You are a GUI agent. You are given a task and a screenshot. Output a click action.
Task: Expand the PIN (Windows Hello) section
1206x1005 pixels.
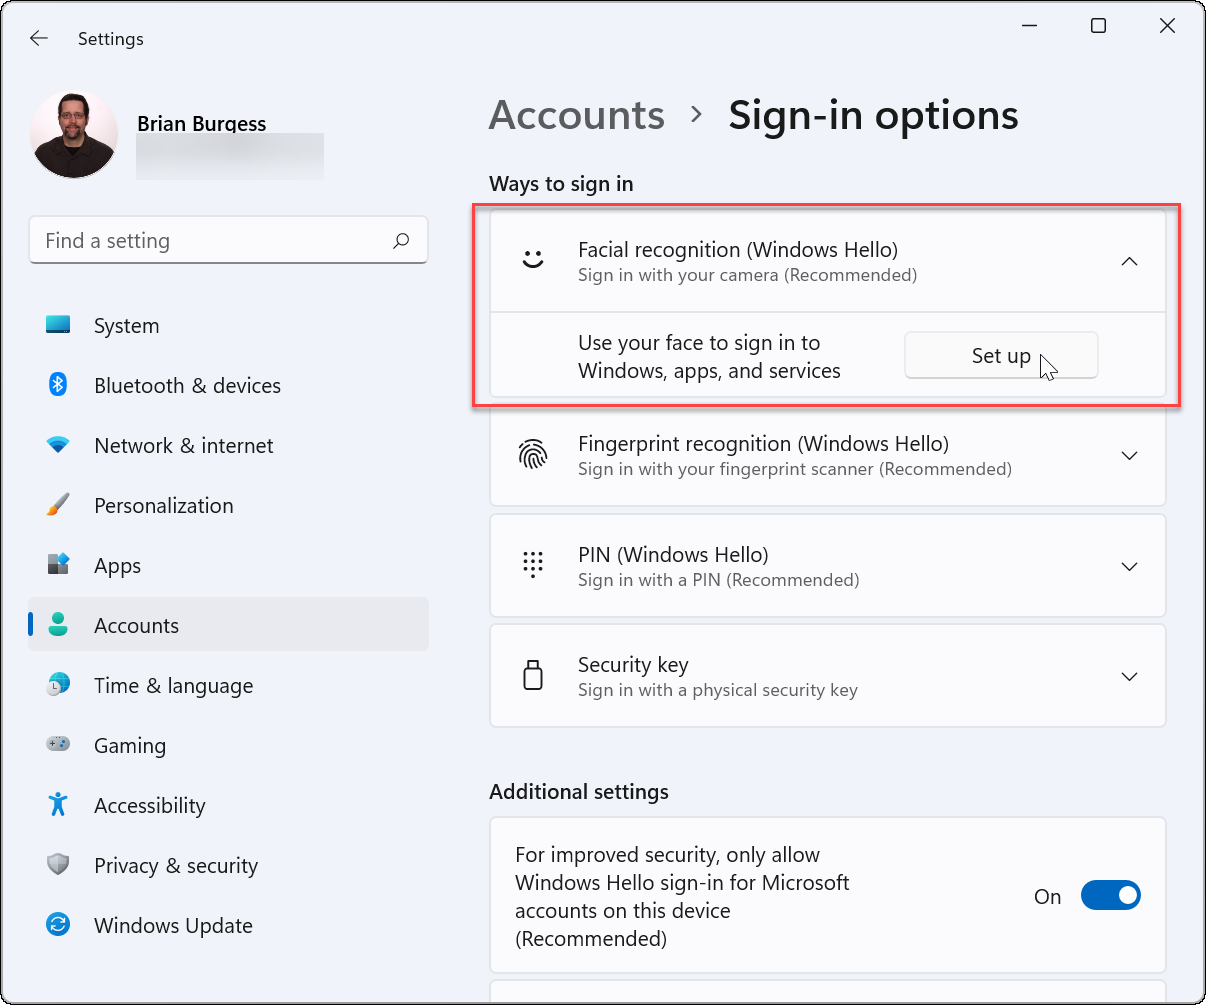(1129, 566)
